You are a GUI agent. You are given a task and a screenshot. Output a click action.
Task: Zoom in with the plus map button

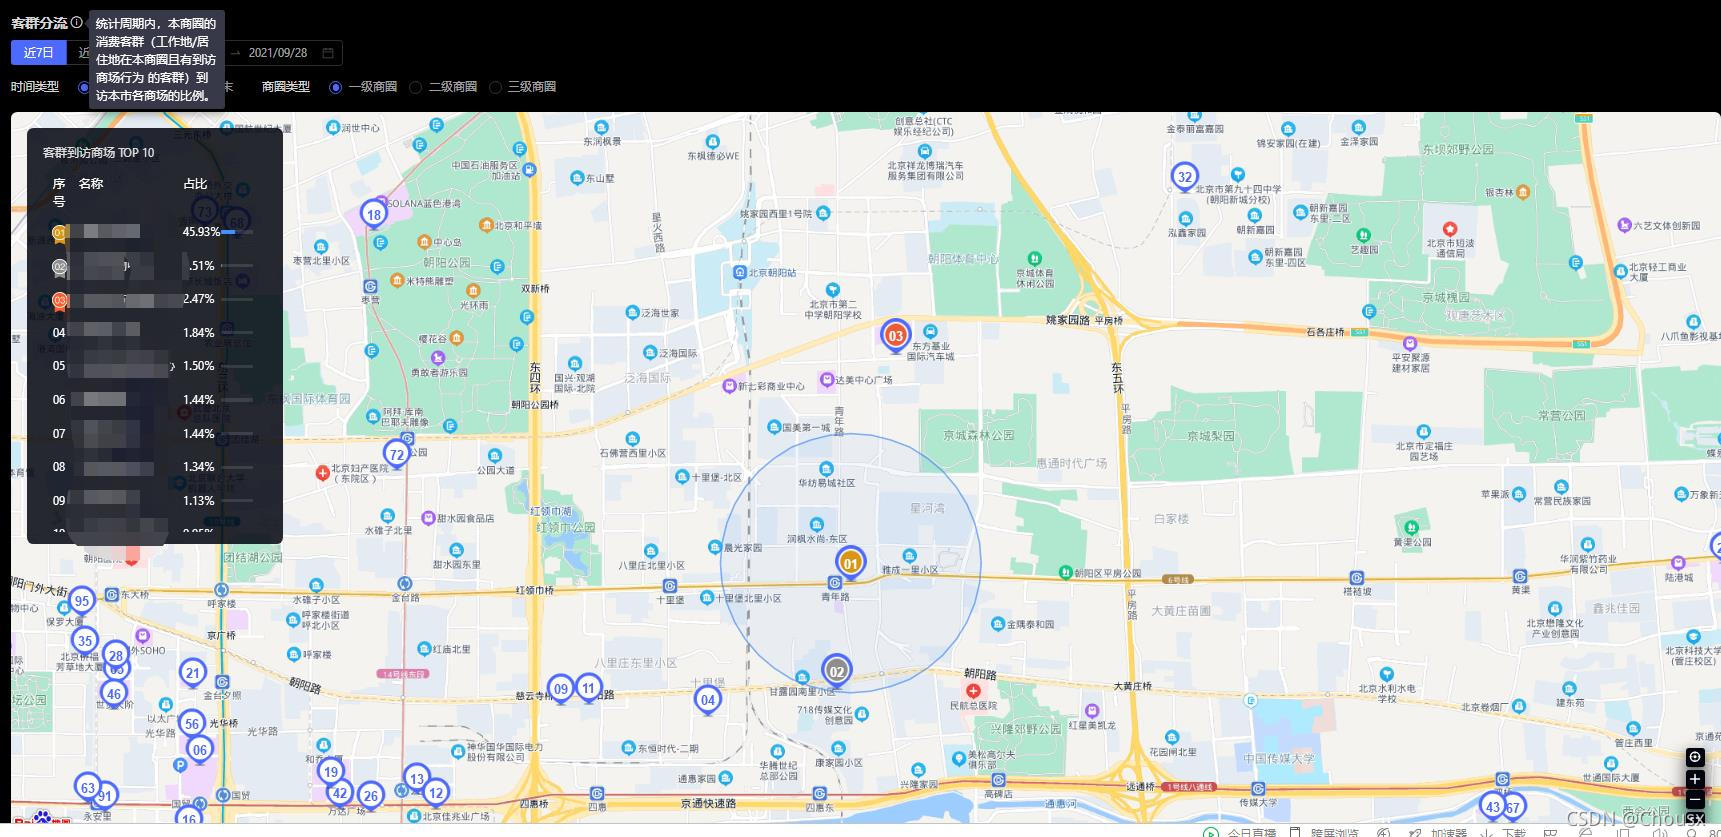coord(1695,778)
